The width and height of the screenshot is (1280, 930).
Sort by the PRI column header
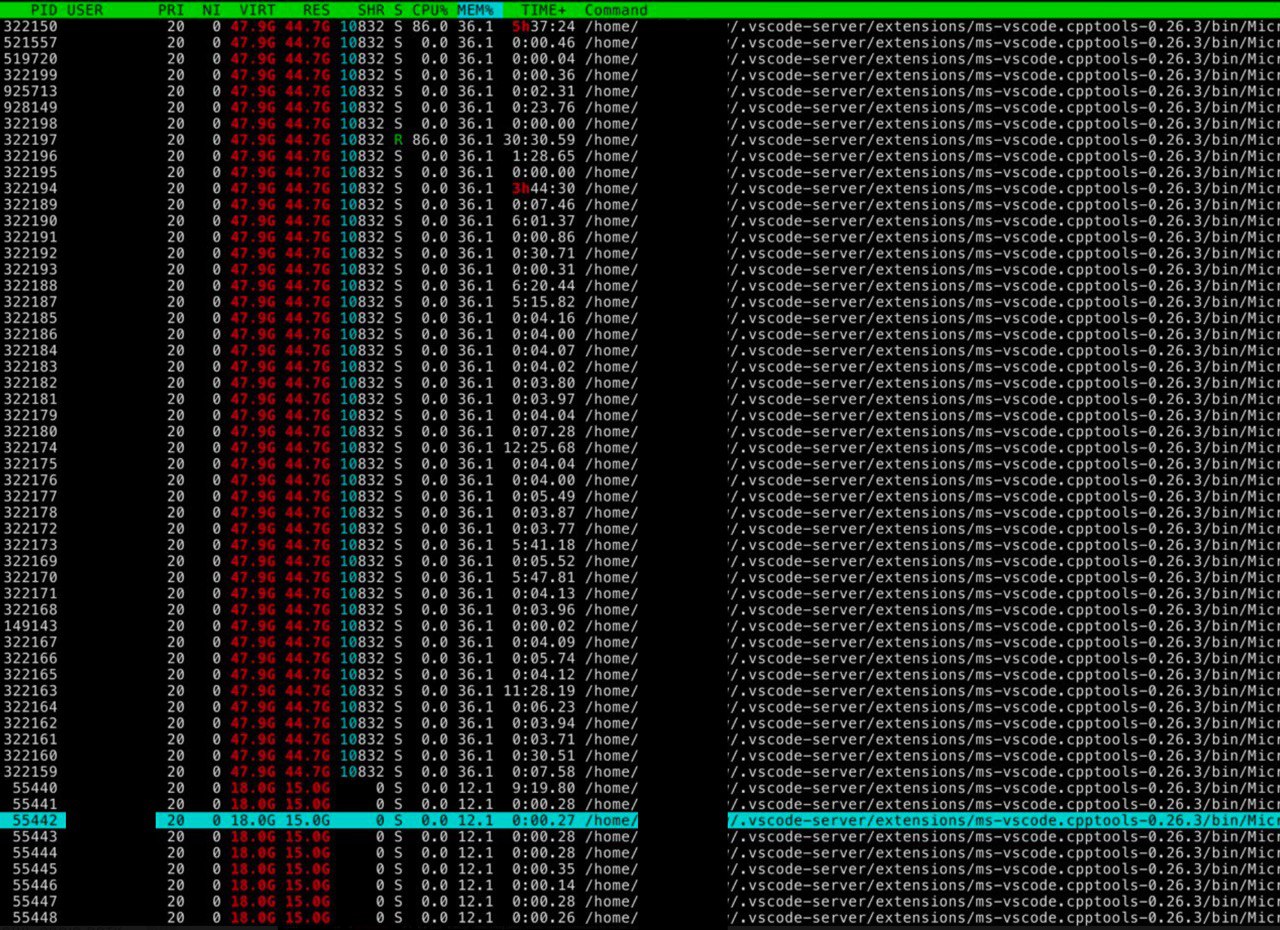[x=171, y=10]
